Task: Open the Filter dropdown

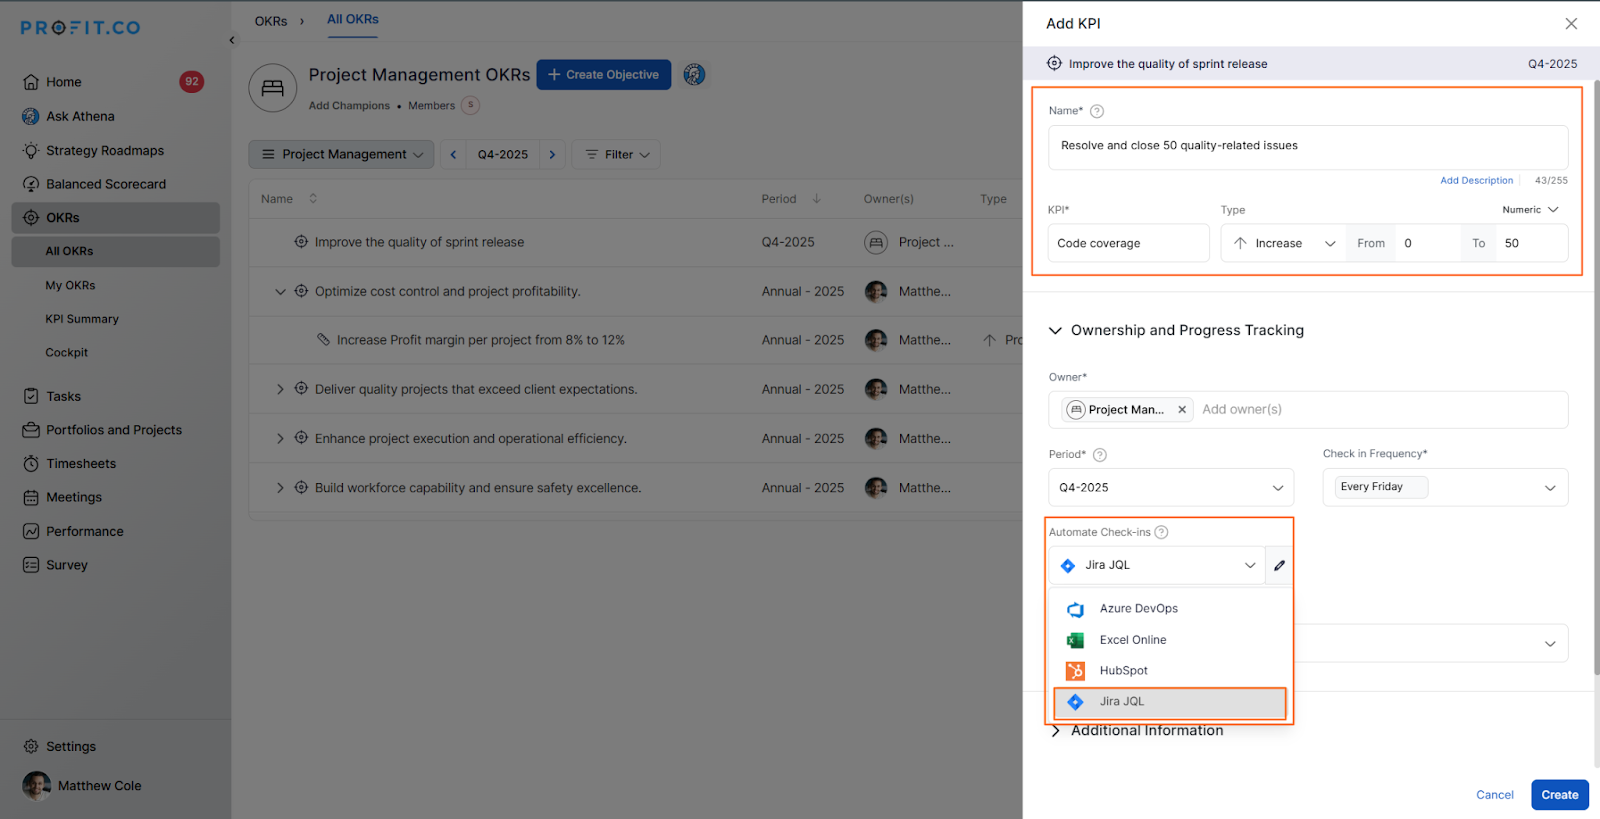Action: click(x=616, y=154)
